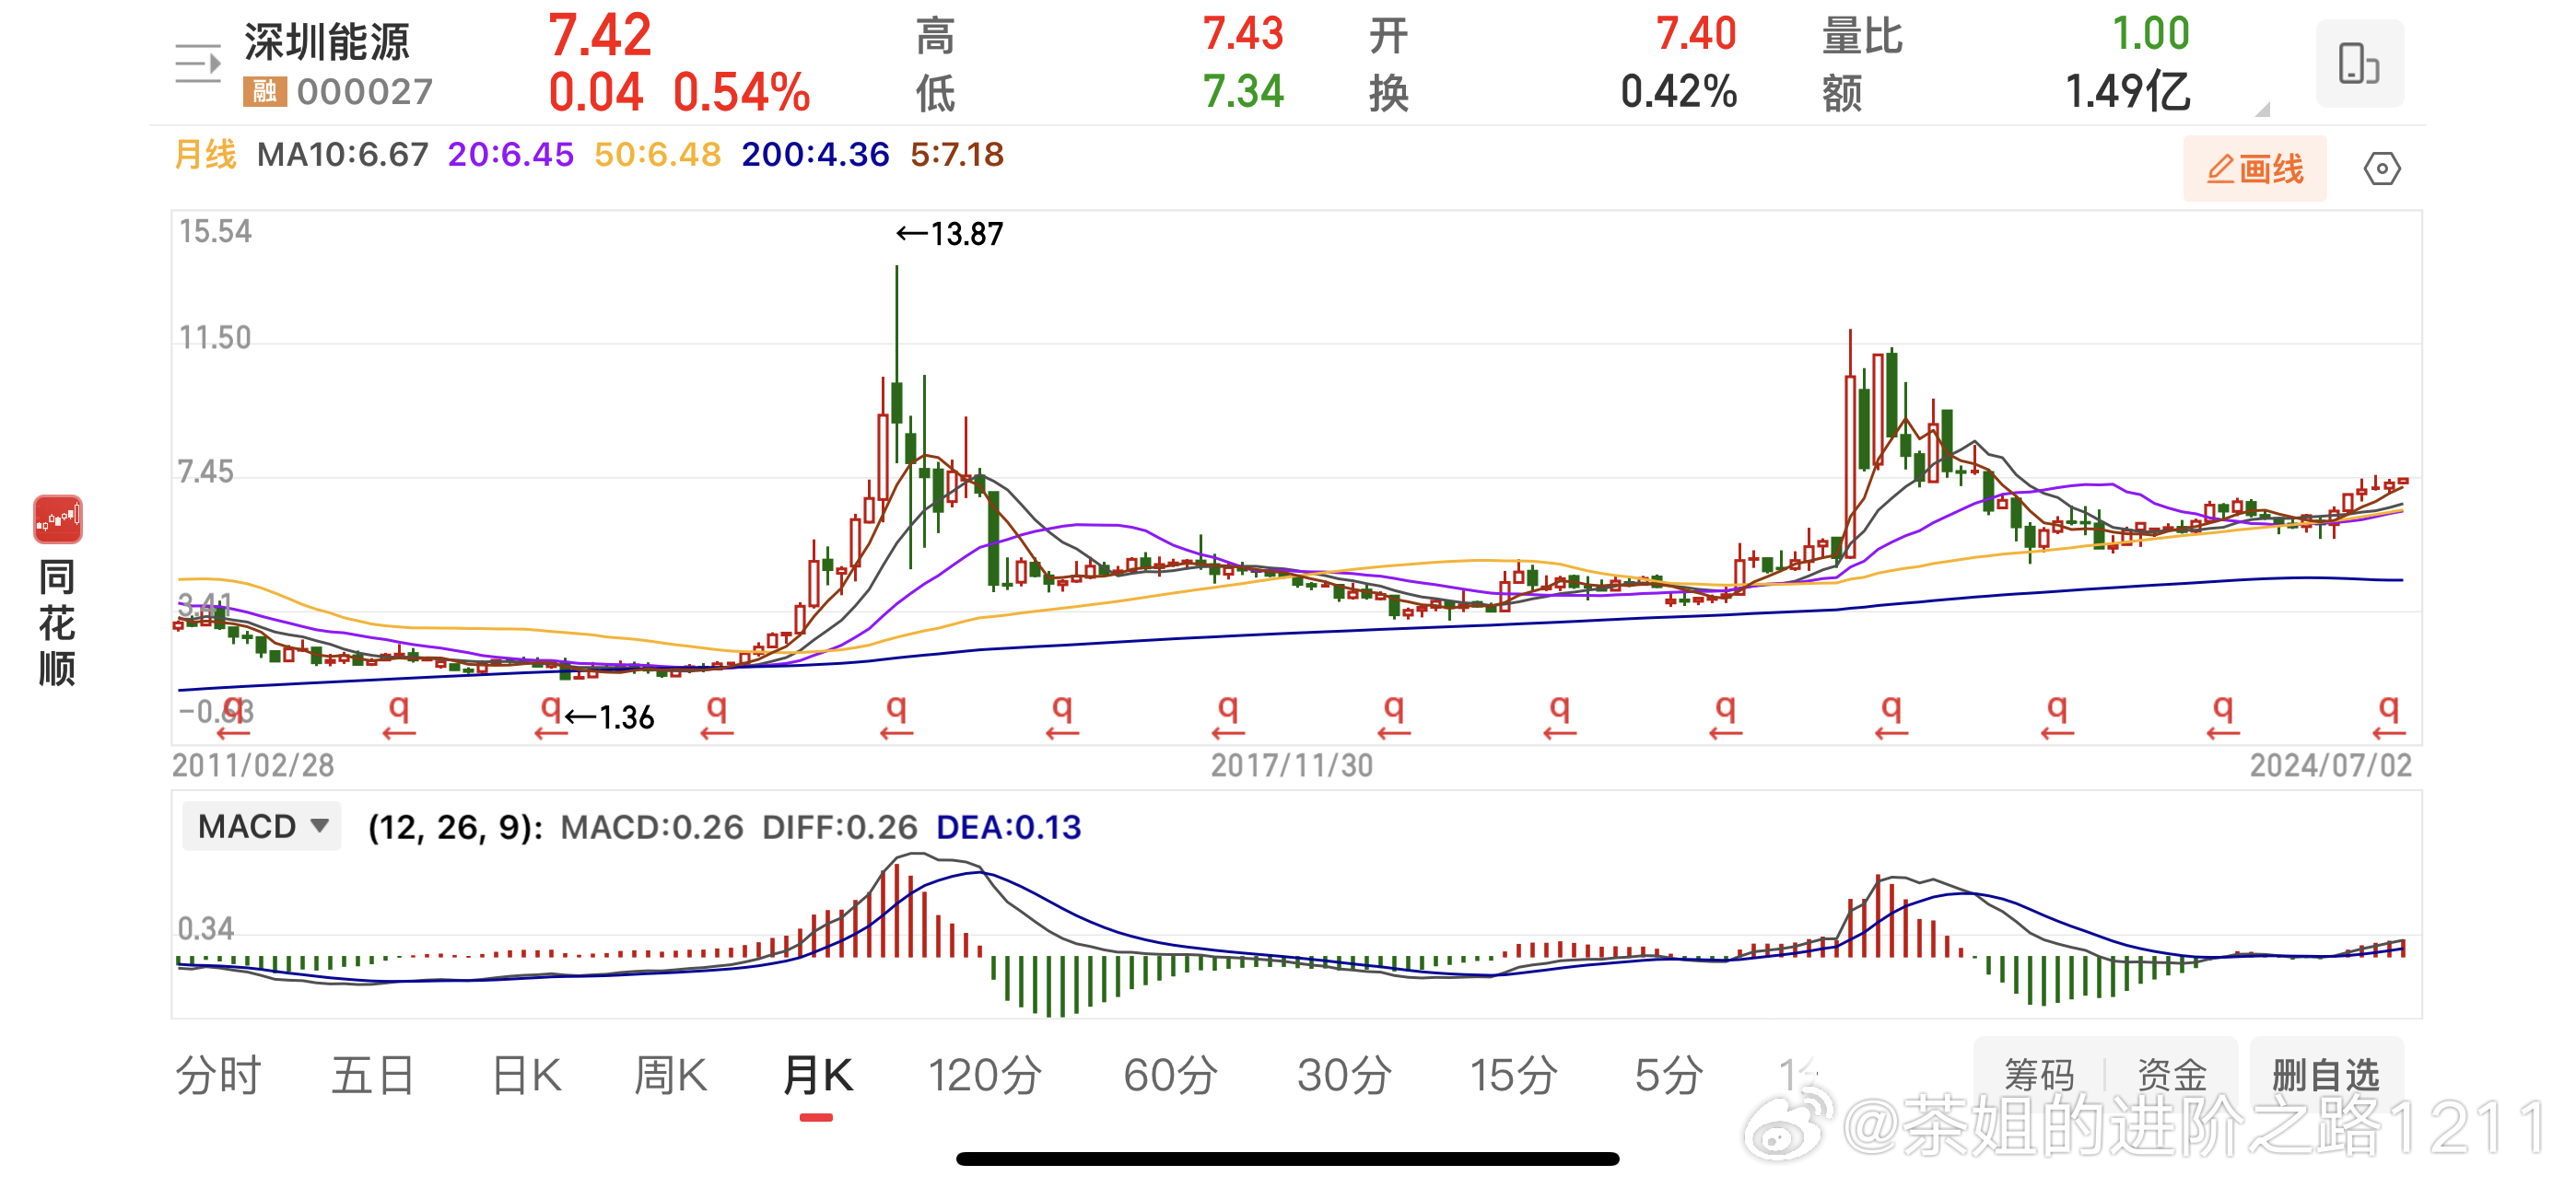Switch to 120分 tab
2576x1188 pixels.
[985, 1076]
